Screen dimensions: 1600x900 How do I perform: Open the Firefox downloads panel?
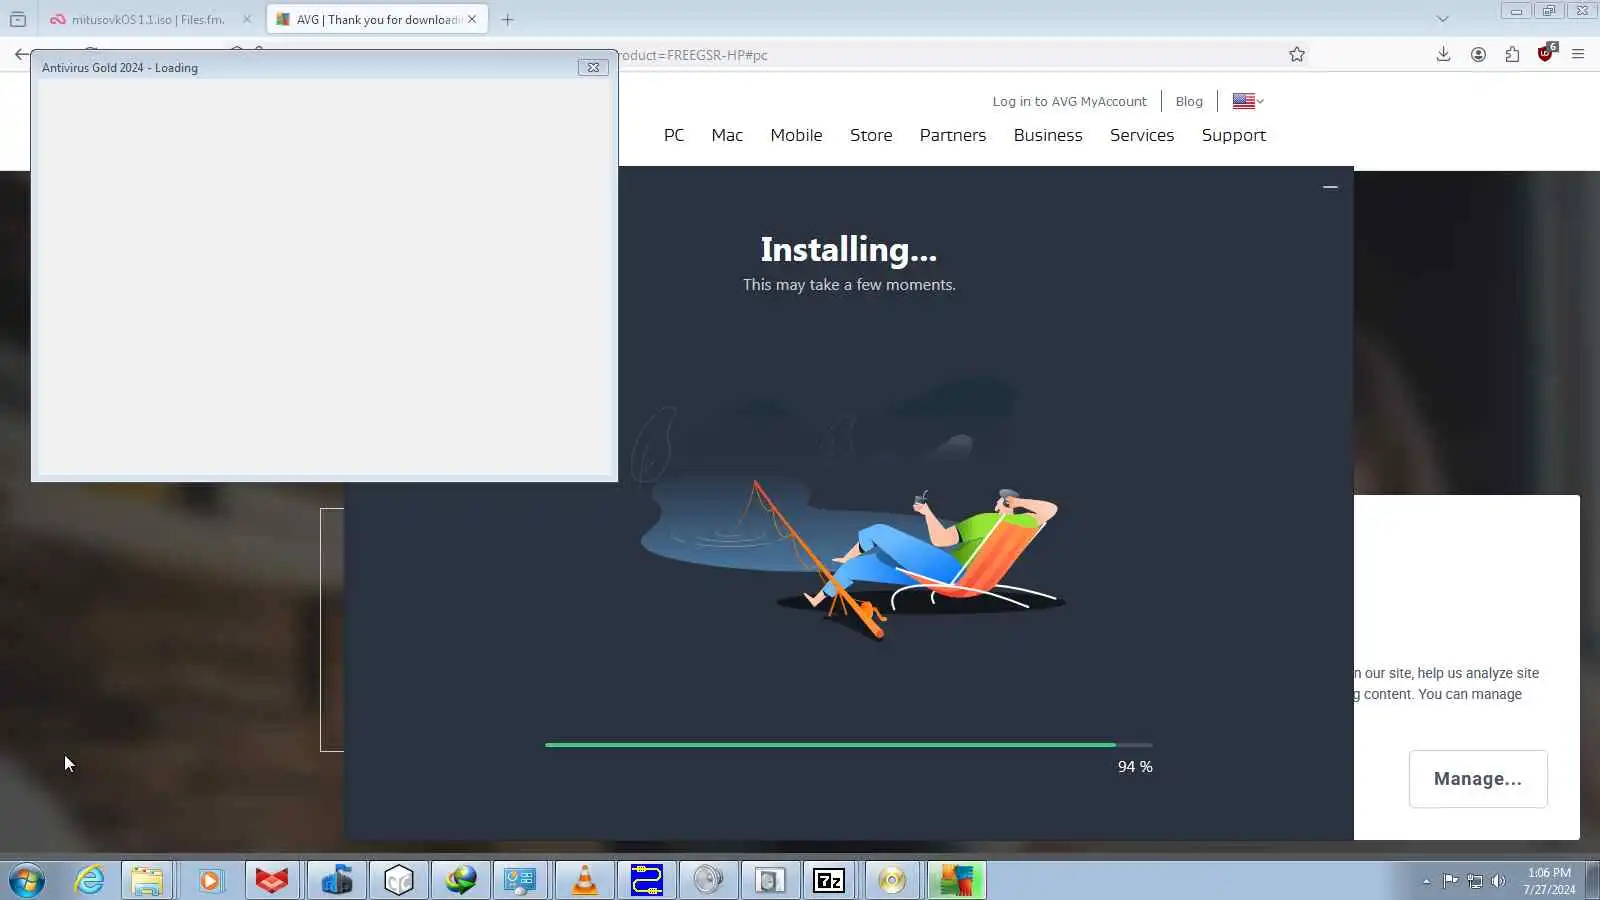point(1443,54)
